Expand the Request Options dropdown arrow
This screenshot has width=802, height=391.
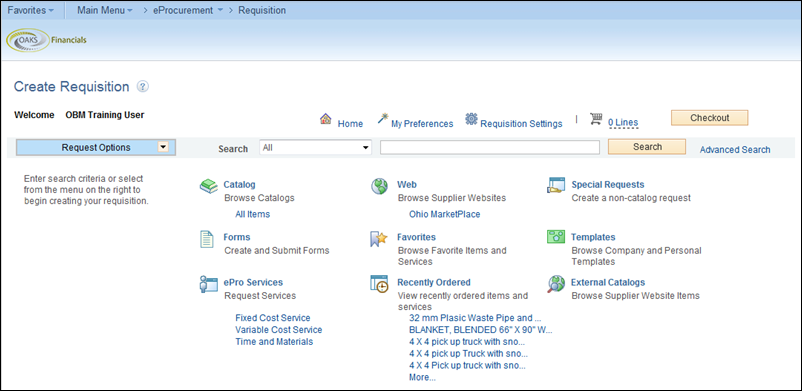point(163,147)
